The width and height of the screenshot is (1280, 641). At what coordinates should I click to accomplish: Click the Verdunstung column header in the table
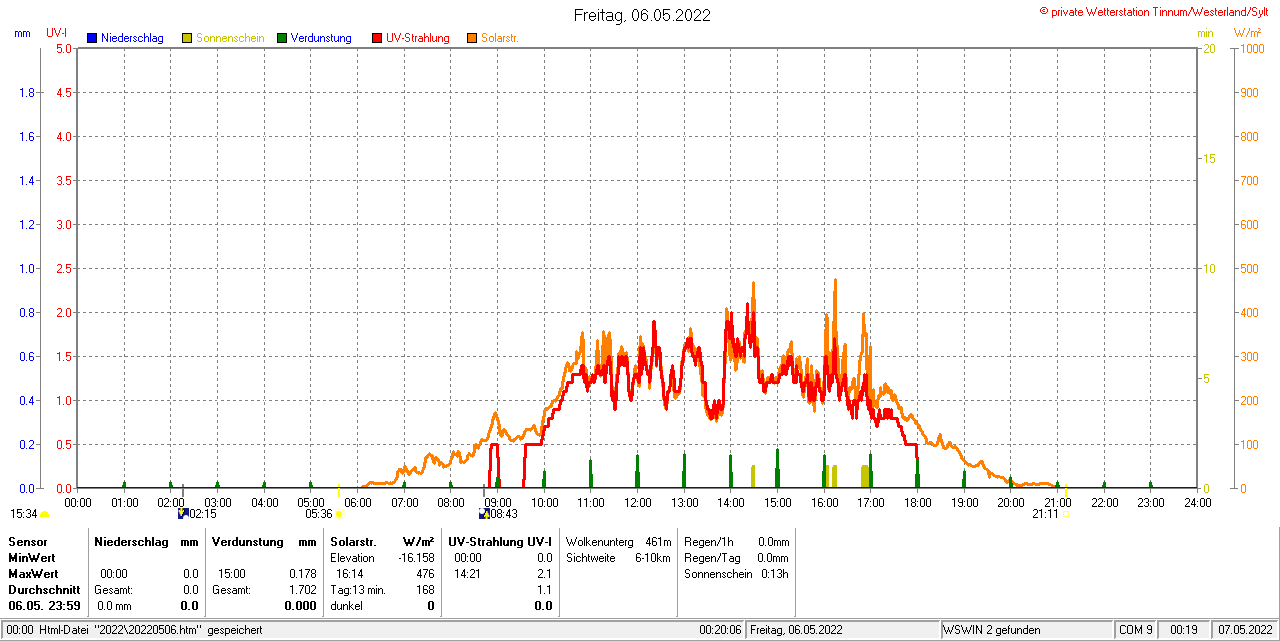click(246, 542)
